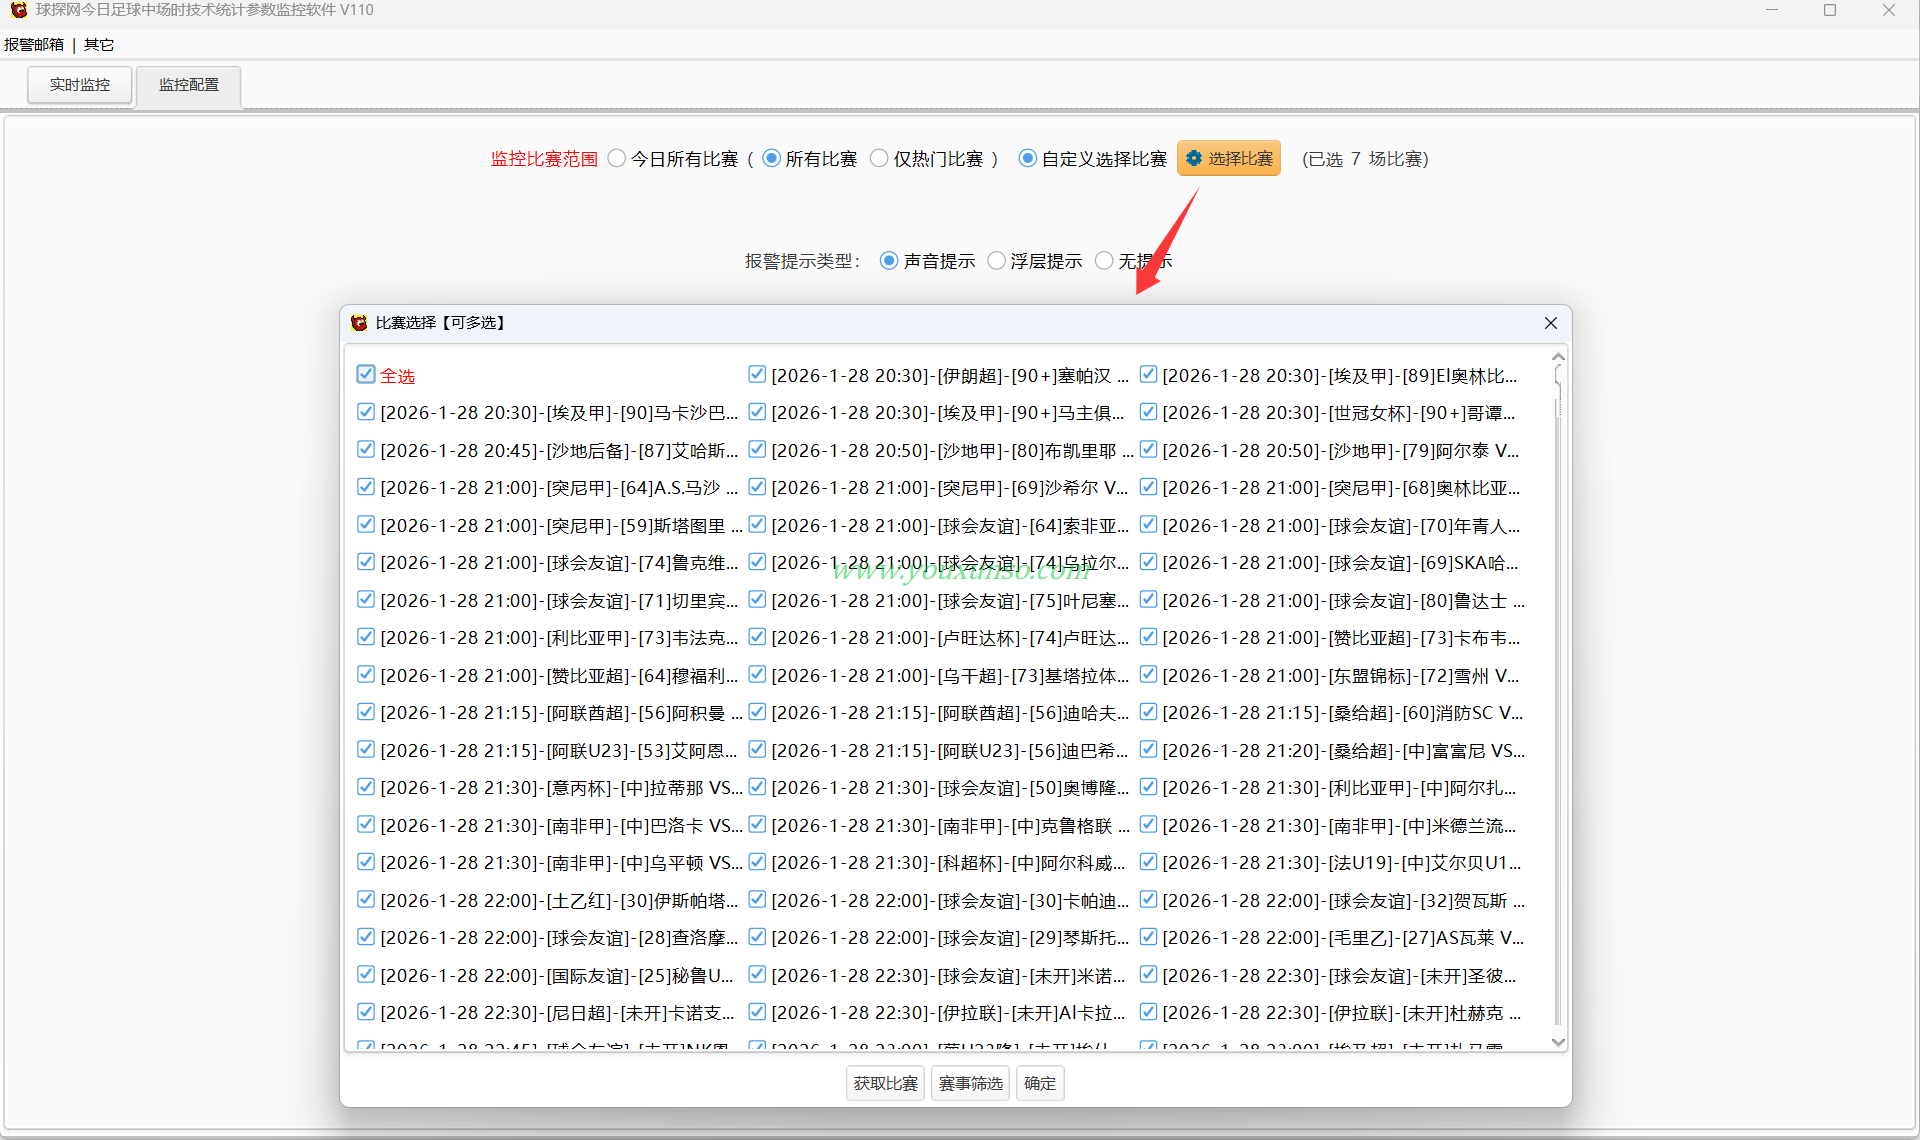Click the bear icon in the match selection dialog title
Viewport: 1920px width, 1140px height.
359,323
